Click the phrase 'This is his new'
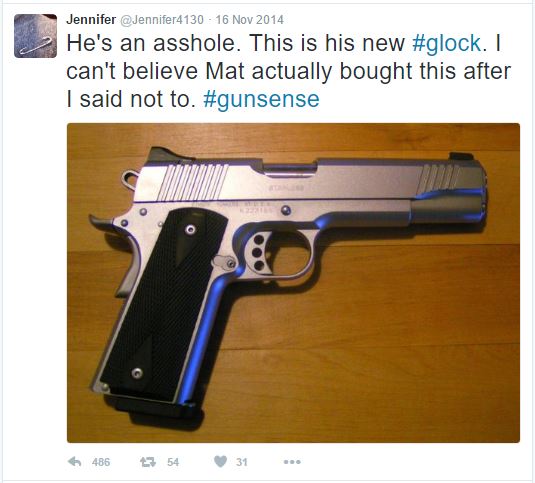535x483 pixels. [327, 43]
